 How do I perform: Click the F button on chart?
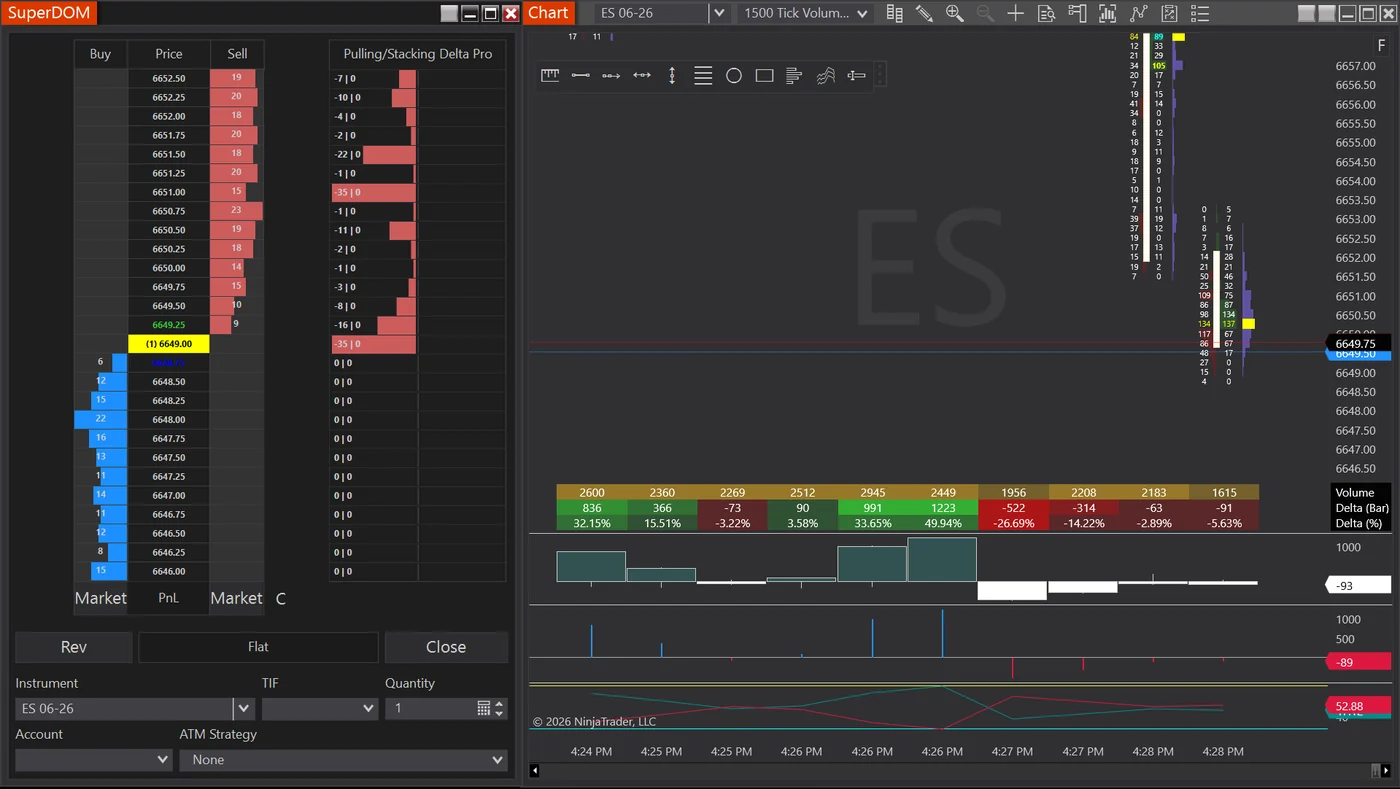pyautogui.click(x=1381, y=45)
